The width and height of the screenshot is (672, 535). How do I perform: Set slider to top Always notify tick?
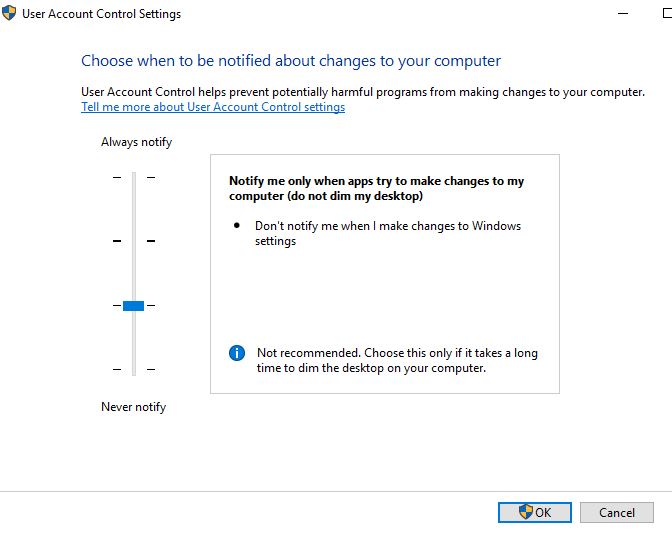click(x=134, y=177)
